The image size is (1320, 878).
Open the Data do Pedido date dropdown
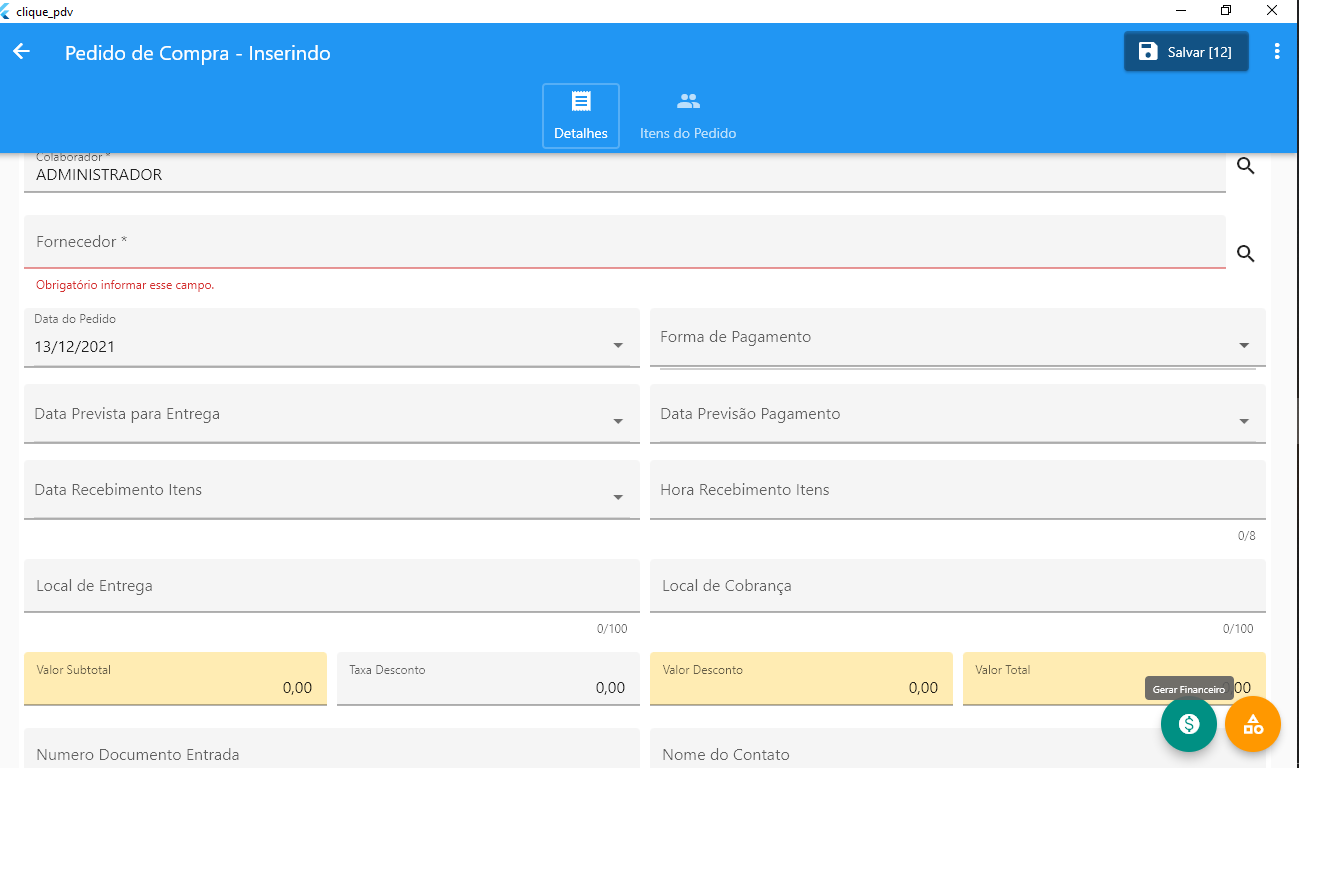[332, 338]
